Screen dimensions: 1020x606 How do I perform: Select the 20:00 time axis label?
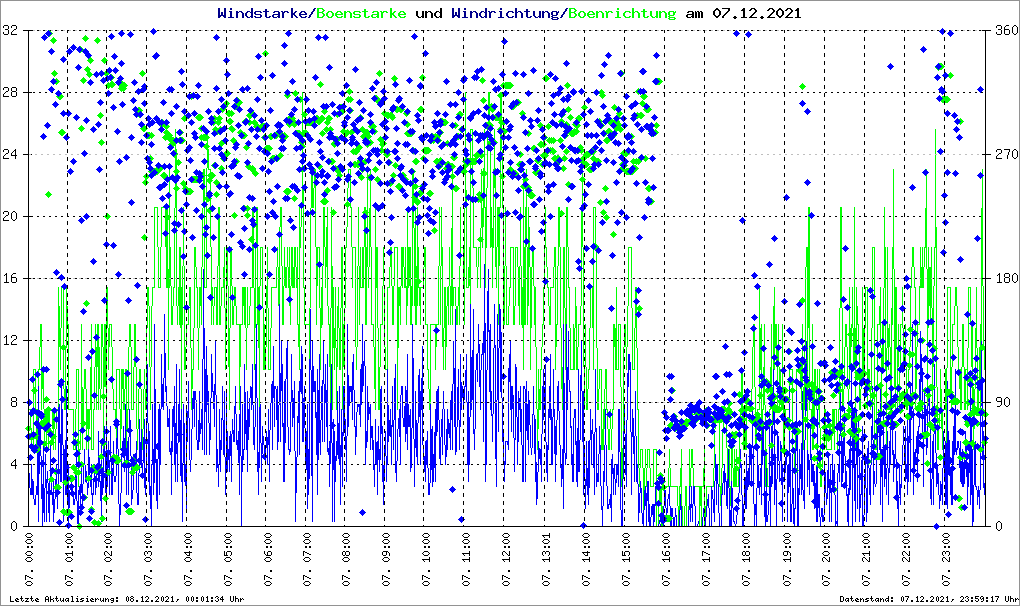826,560
